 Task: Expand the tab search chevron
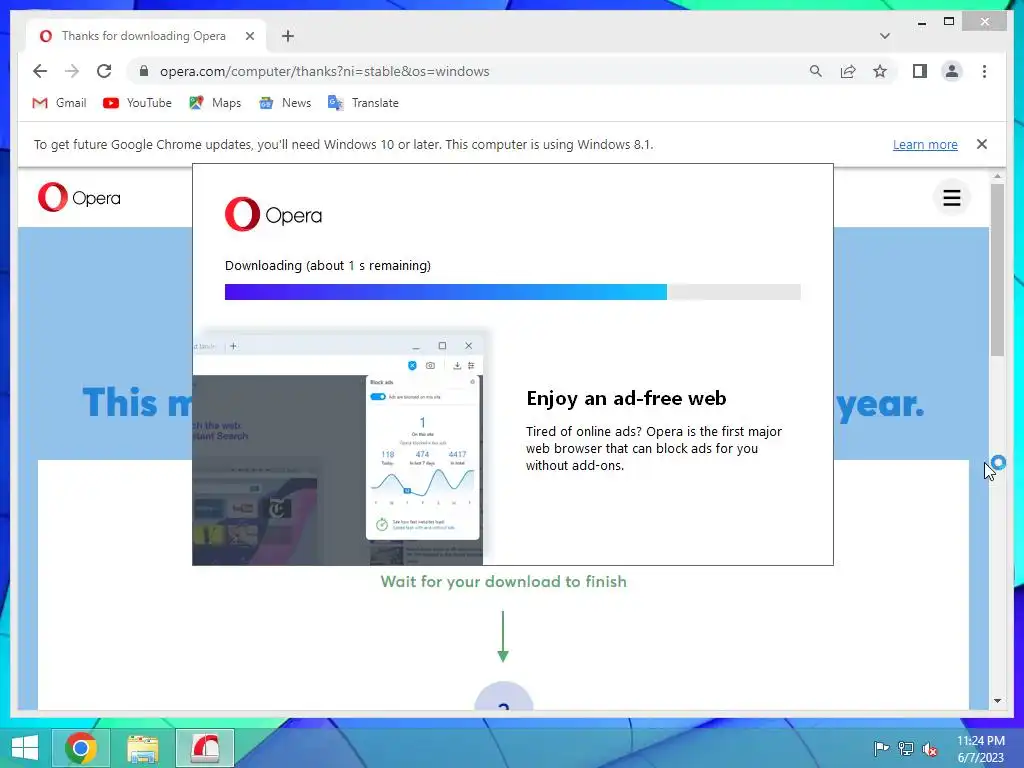point(884,36)
